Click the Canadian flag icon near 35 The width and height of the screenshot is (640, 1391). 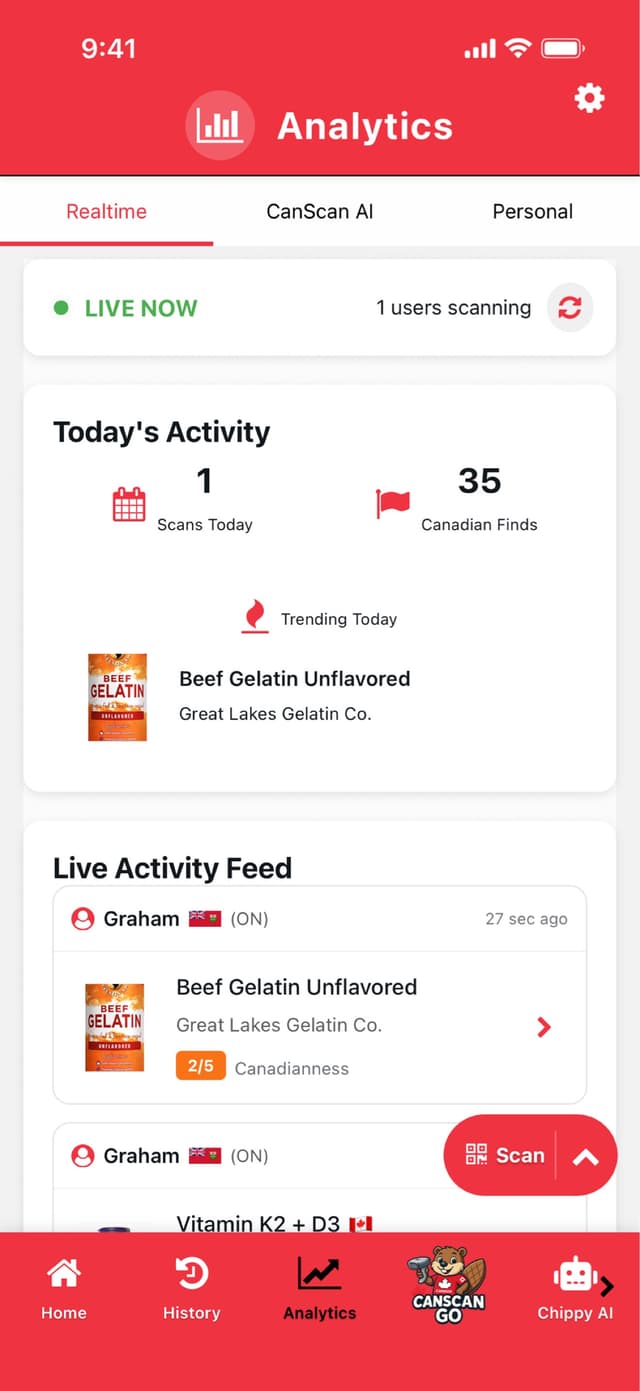tap(392, 503)
